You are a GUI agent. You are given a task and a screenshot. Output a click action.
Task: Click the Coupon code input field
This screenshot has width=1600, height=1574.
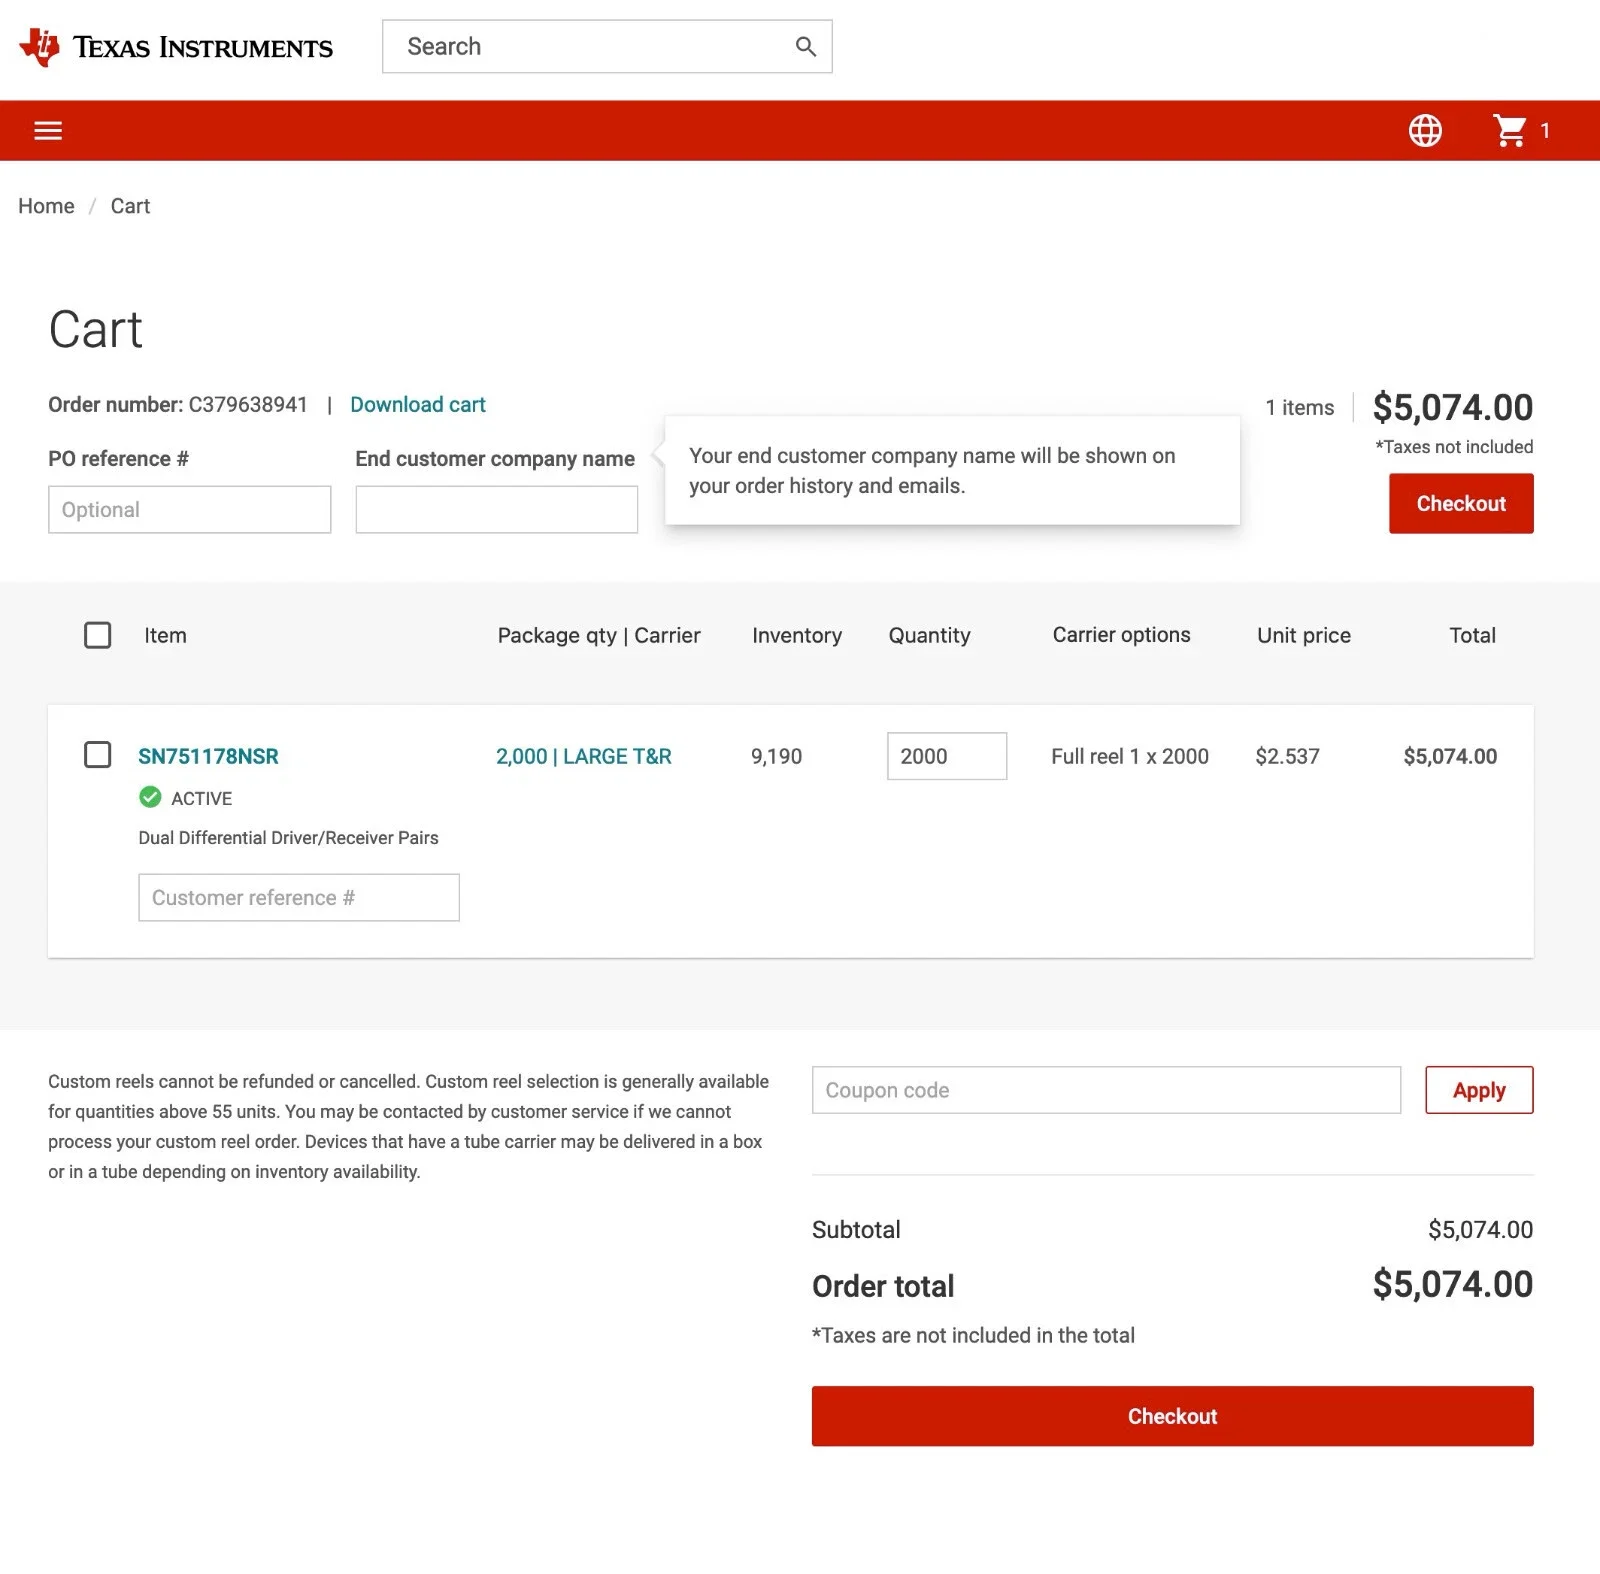1106,1090
